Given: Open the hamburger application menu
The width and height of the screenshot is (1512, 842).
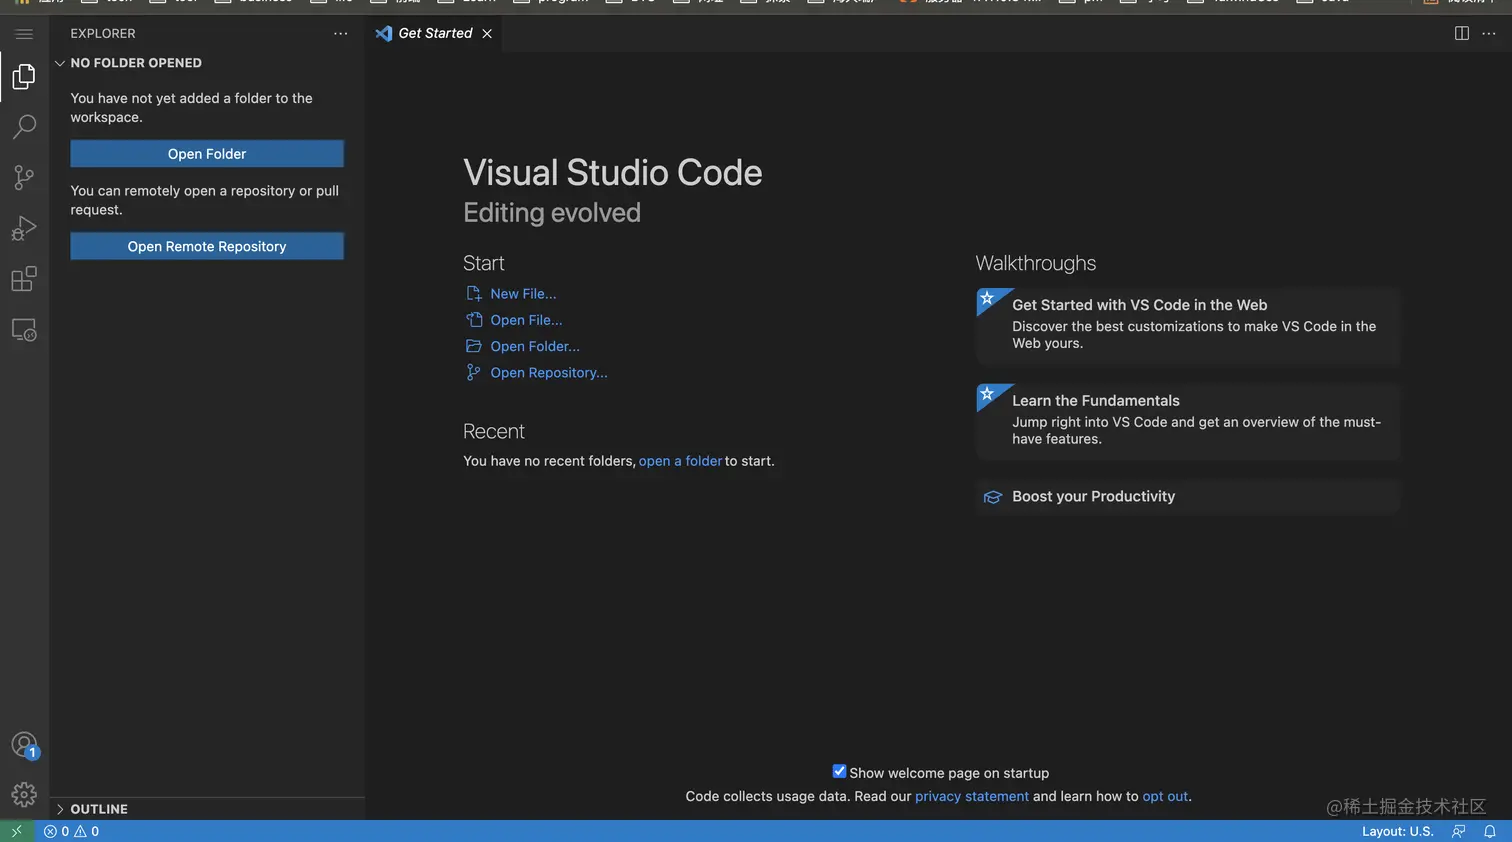Looking at the screenshot, I should tap(24, 34).
